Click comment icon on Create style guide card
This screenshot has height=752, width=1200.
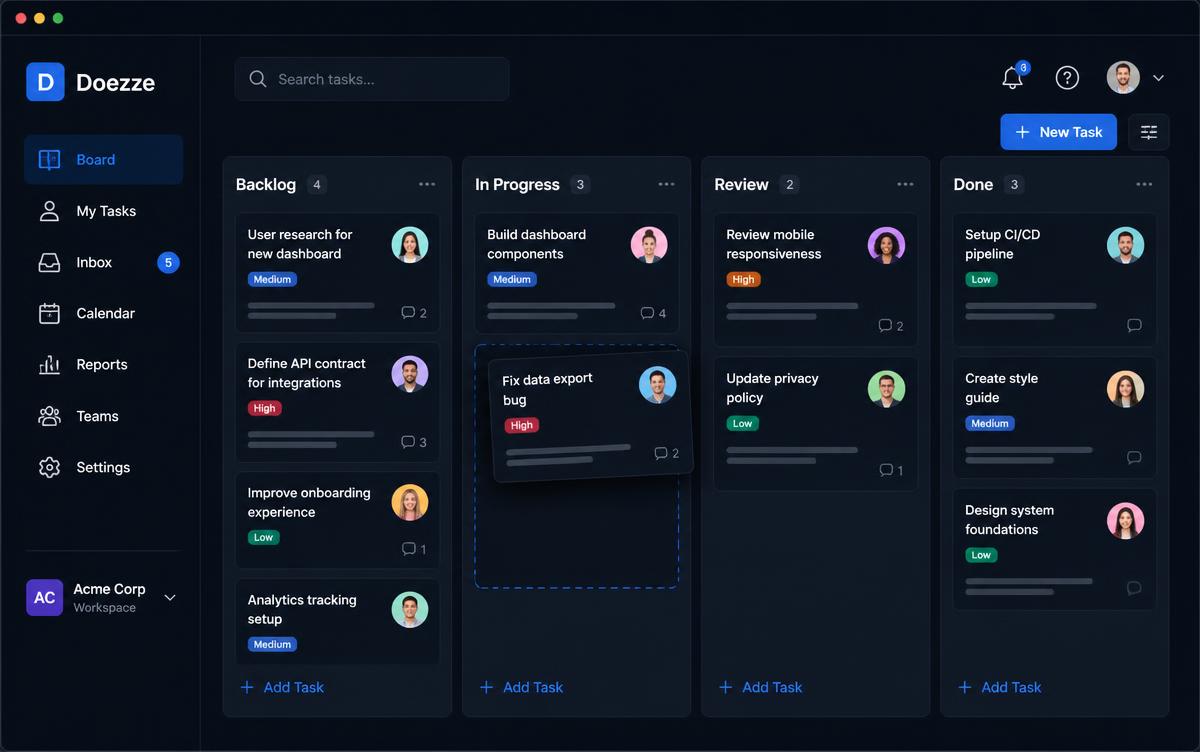tap(1134, 458)
